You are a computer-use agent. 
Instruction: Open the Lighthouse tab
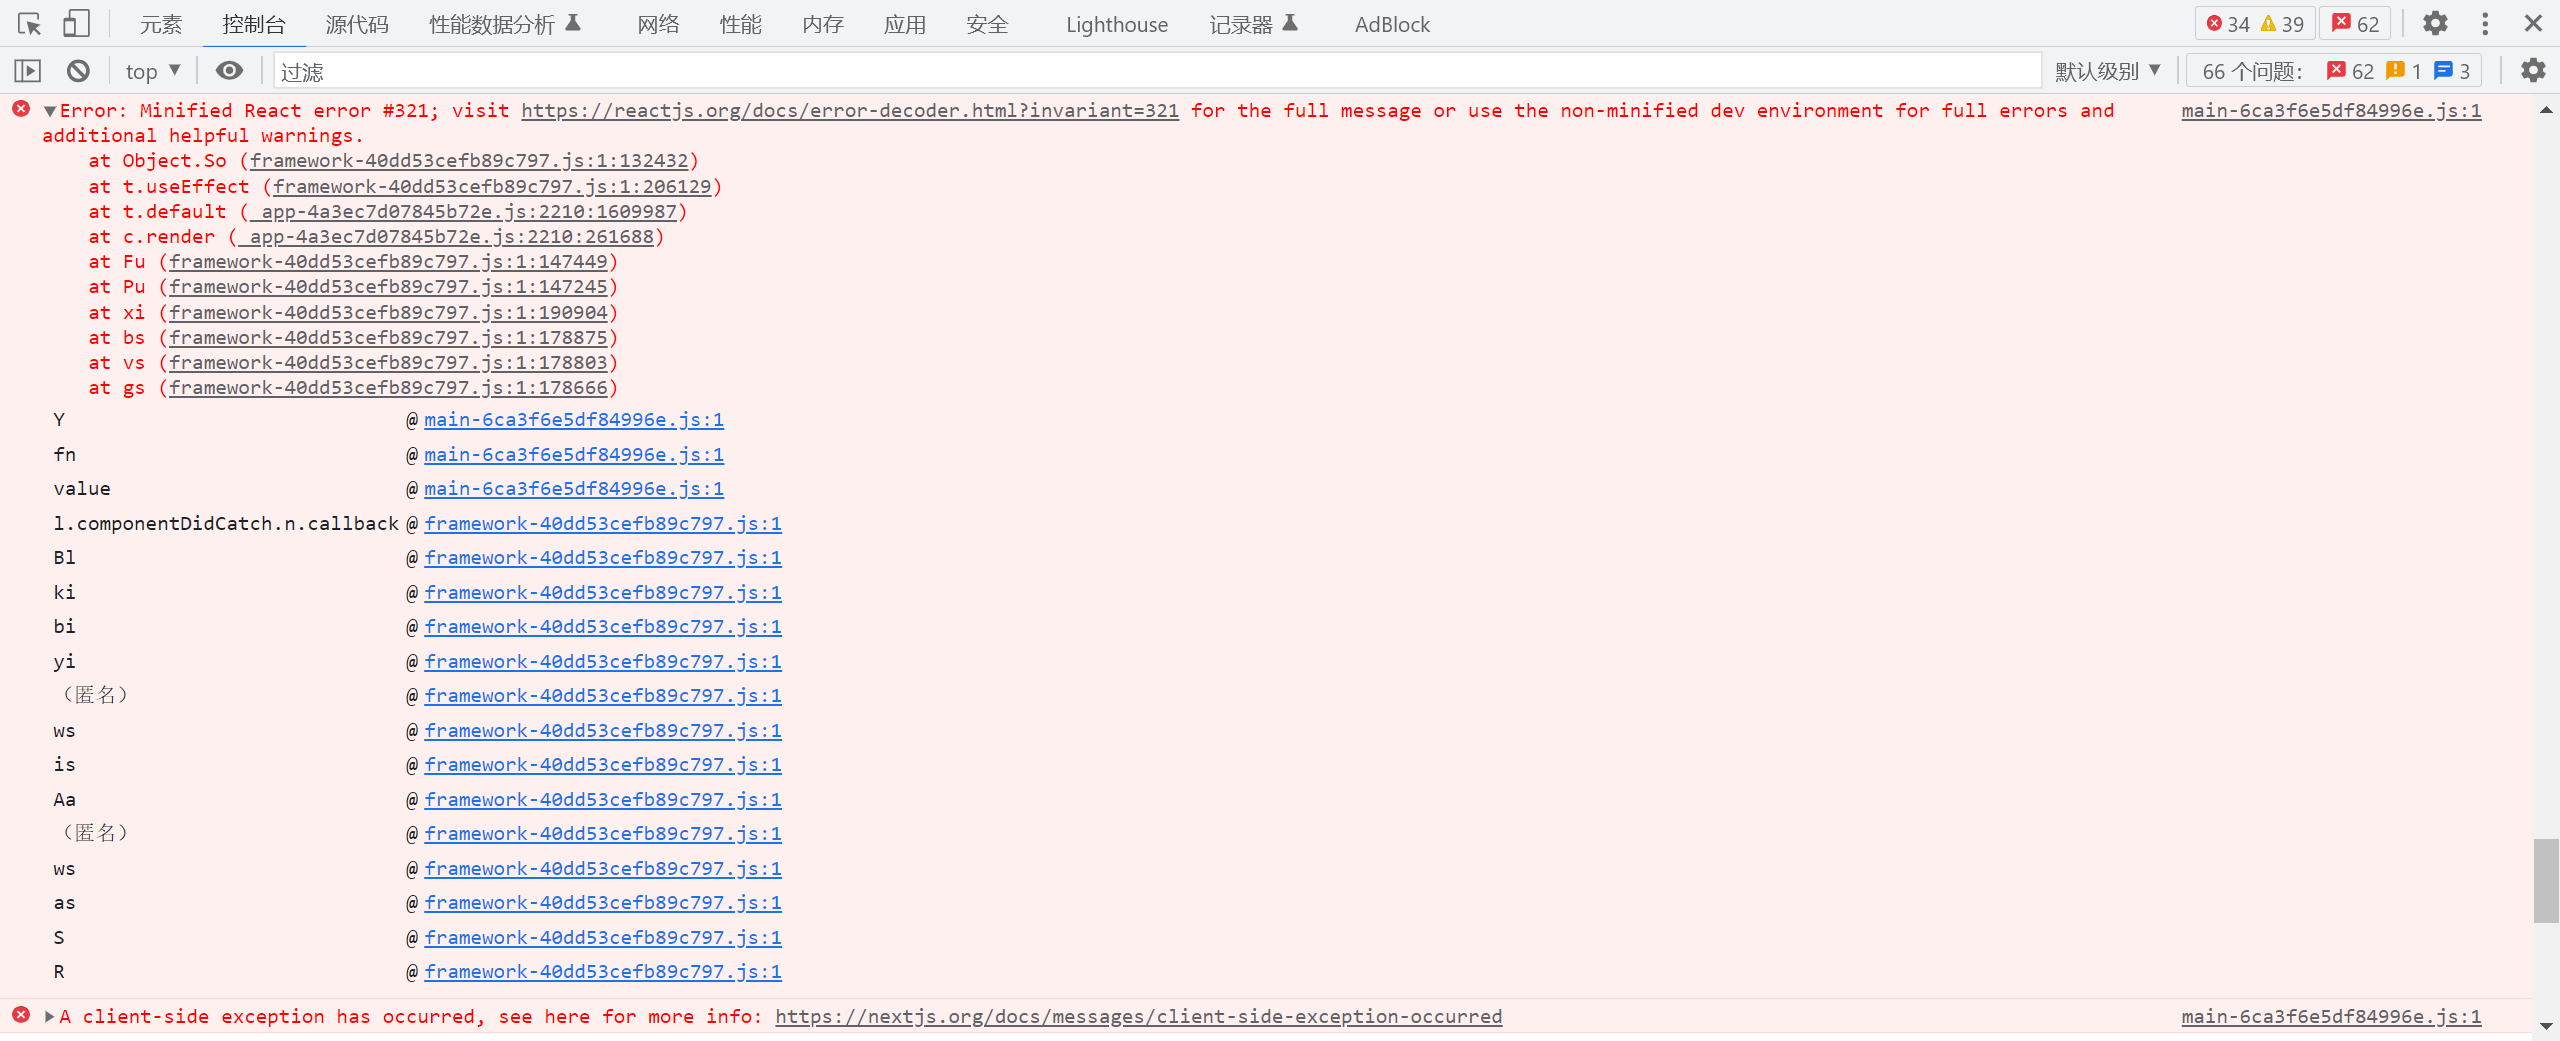point(1117,24)
